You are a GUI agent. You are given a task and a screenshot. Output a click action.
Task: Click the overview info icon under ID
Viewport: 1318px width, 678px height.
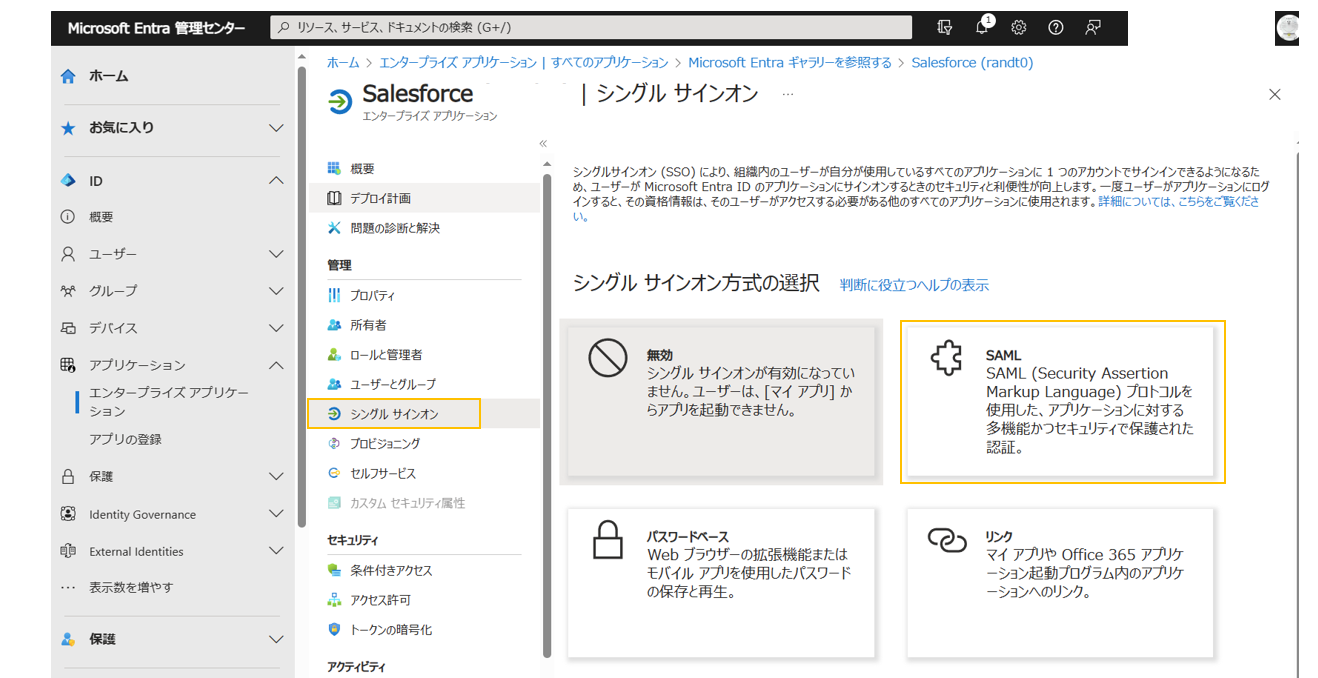(68, 217)
